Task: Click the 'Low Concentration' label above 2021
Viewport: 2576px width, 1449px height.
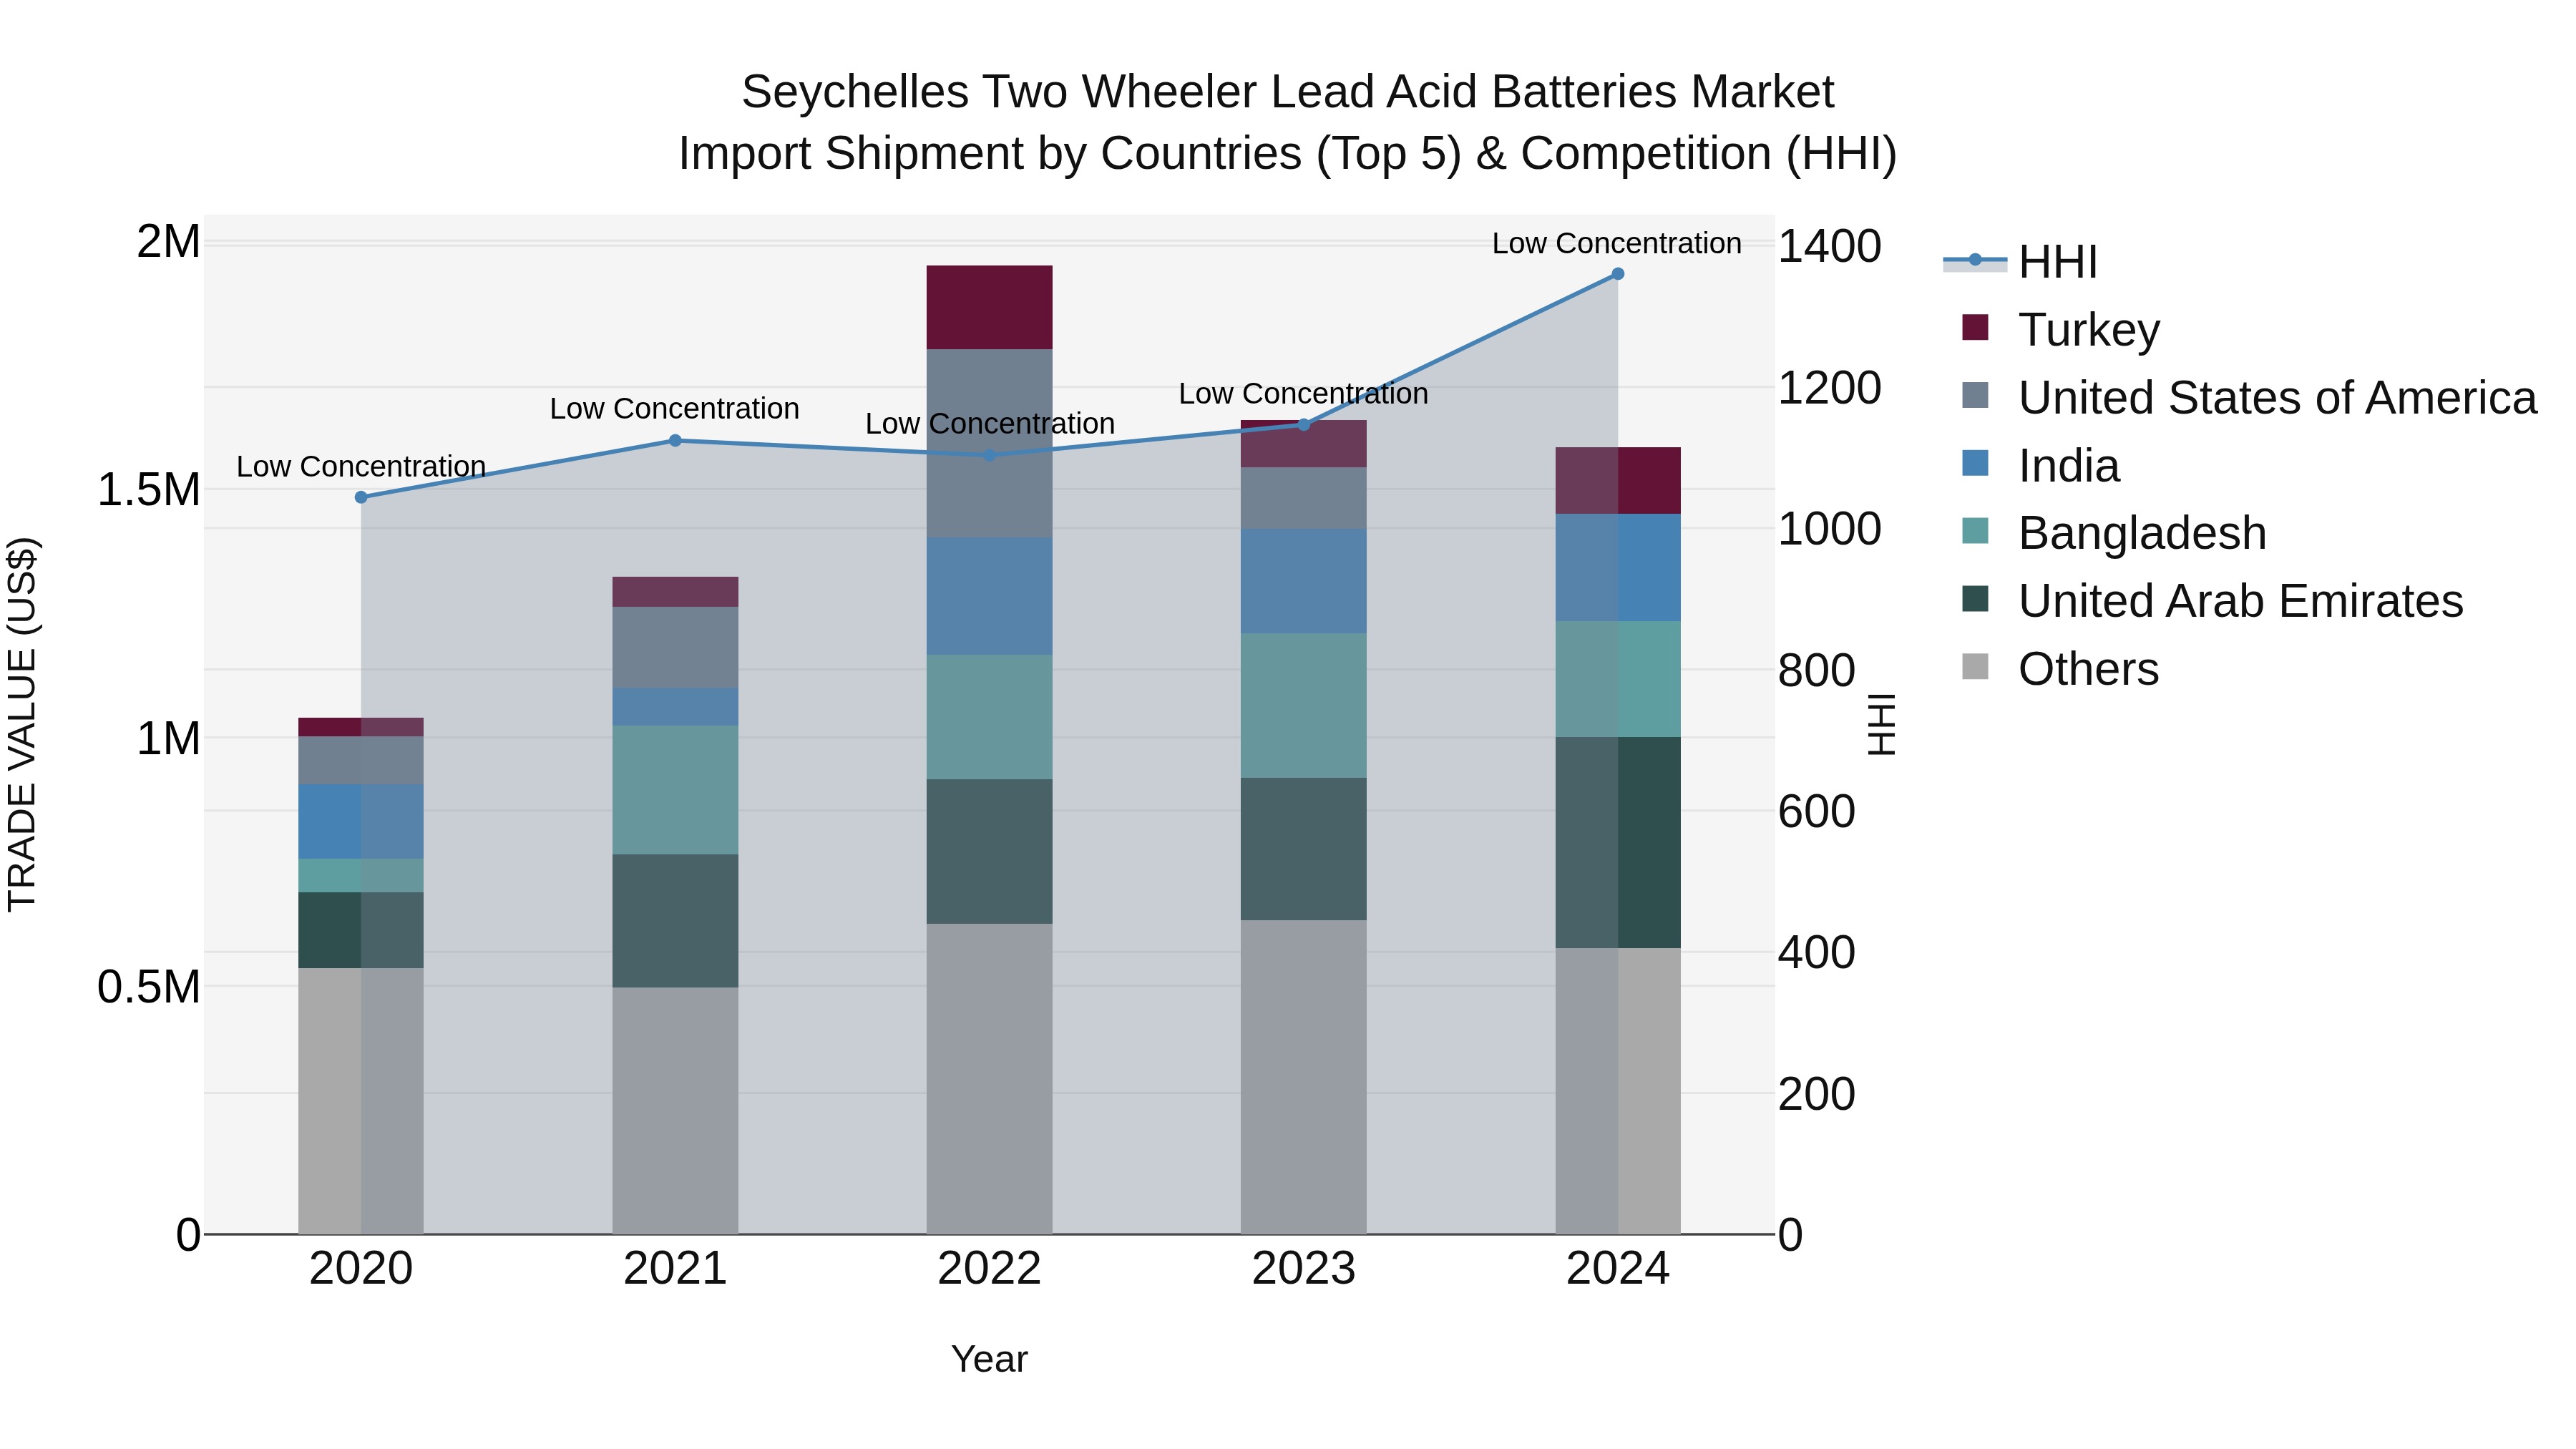Action: (x=675, y=408)
